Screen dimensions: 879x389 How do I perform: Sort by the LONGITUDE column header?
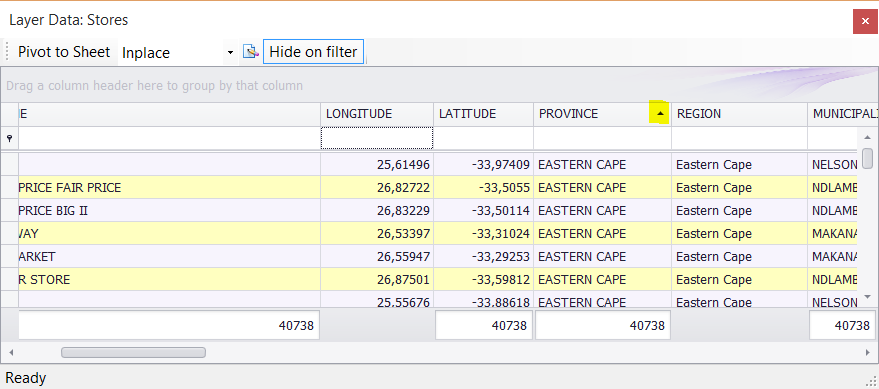click(x=377, y=114)
